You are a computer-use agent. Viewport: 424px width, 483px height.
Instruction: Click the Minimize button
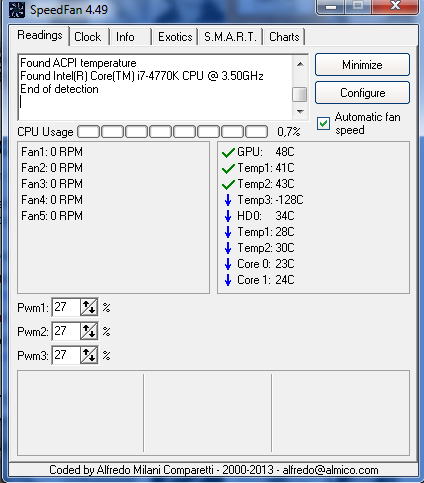tap(362, 65)
